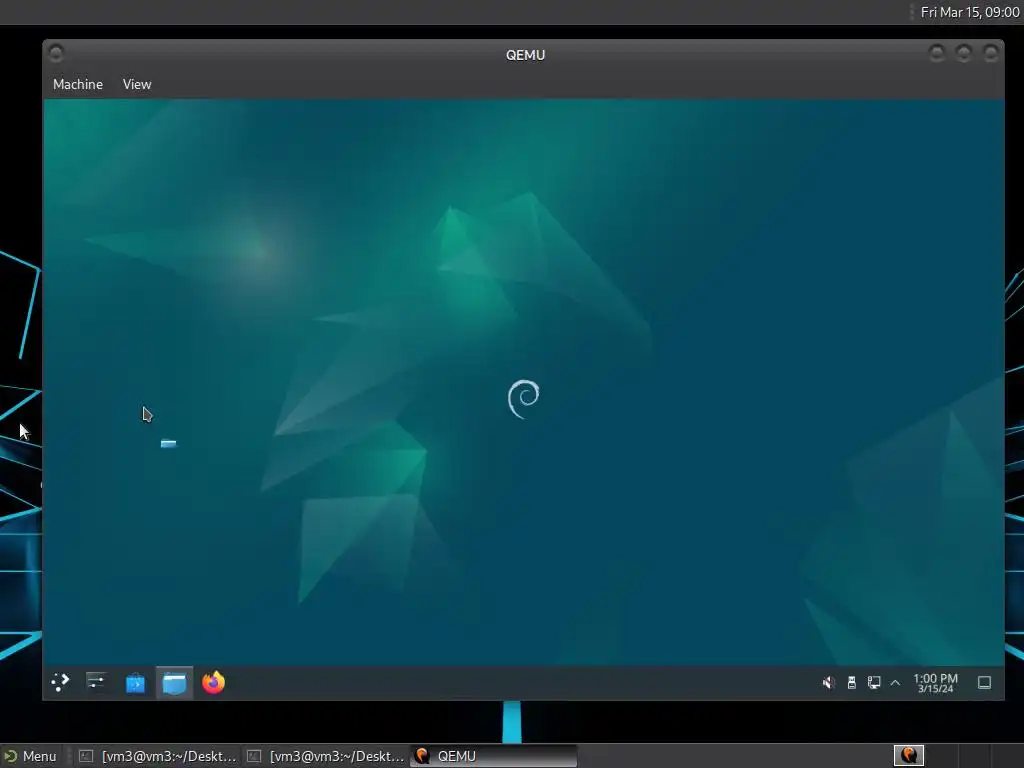Viewport: 1024px width, 768px height.
Task: Minimize the QEMU window
Action: click(936, 53)
